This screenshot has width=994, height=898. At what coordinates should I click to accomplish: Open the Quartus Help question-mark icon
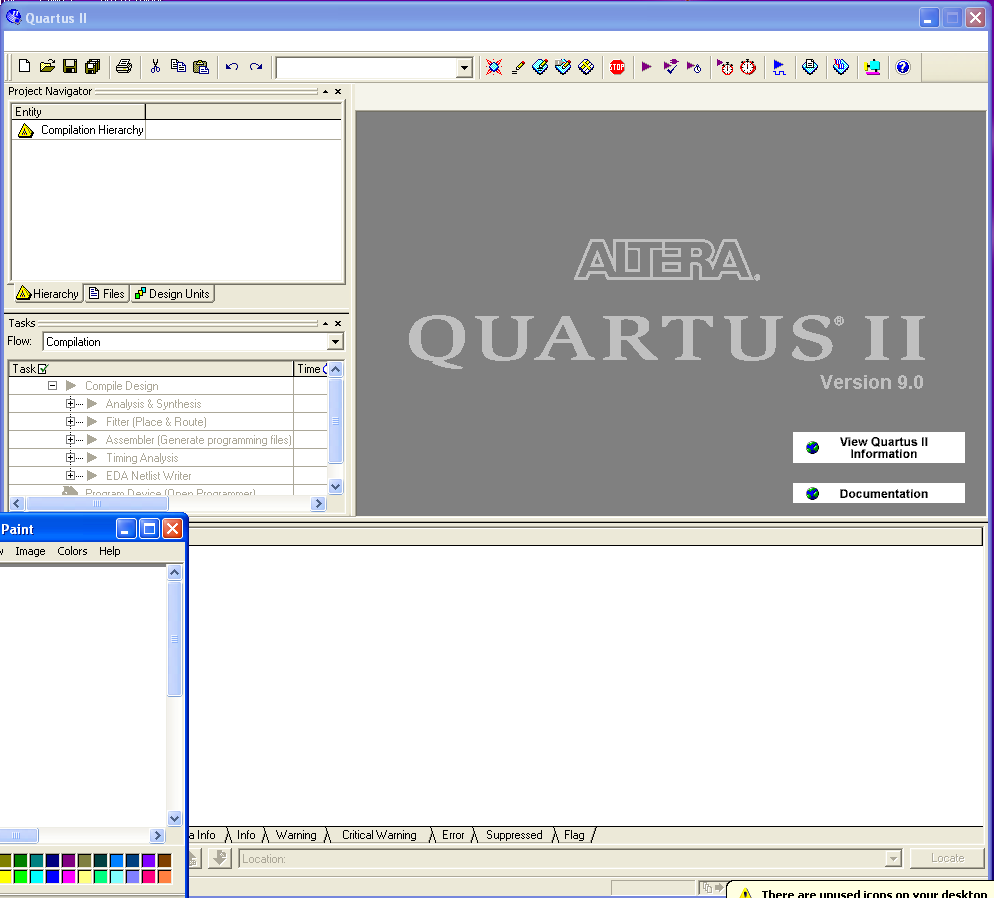point(903,67)
